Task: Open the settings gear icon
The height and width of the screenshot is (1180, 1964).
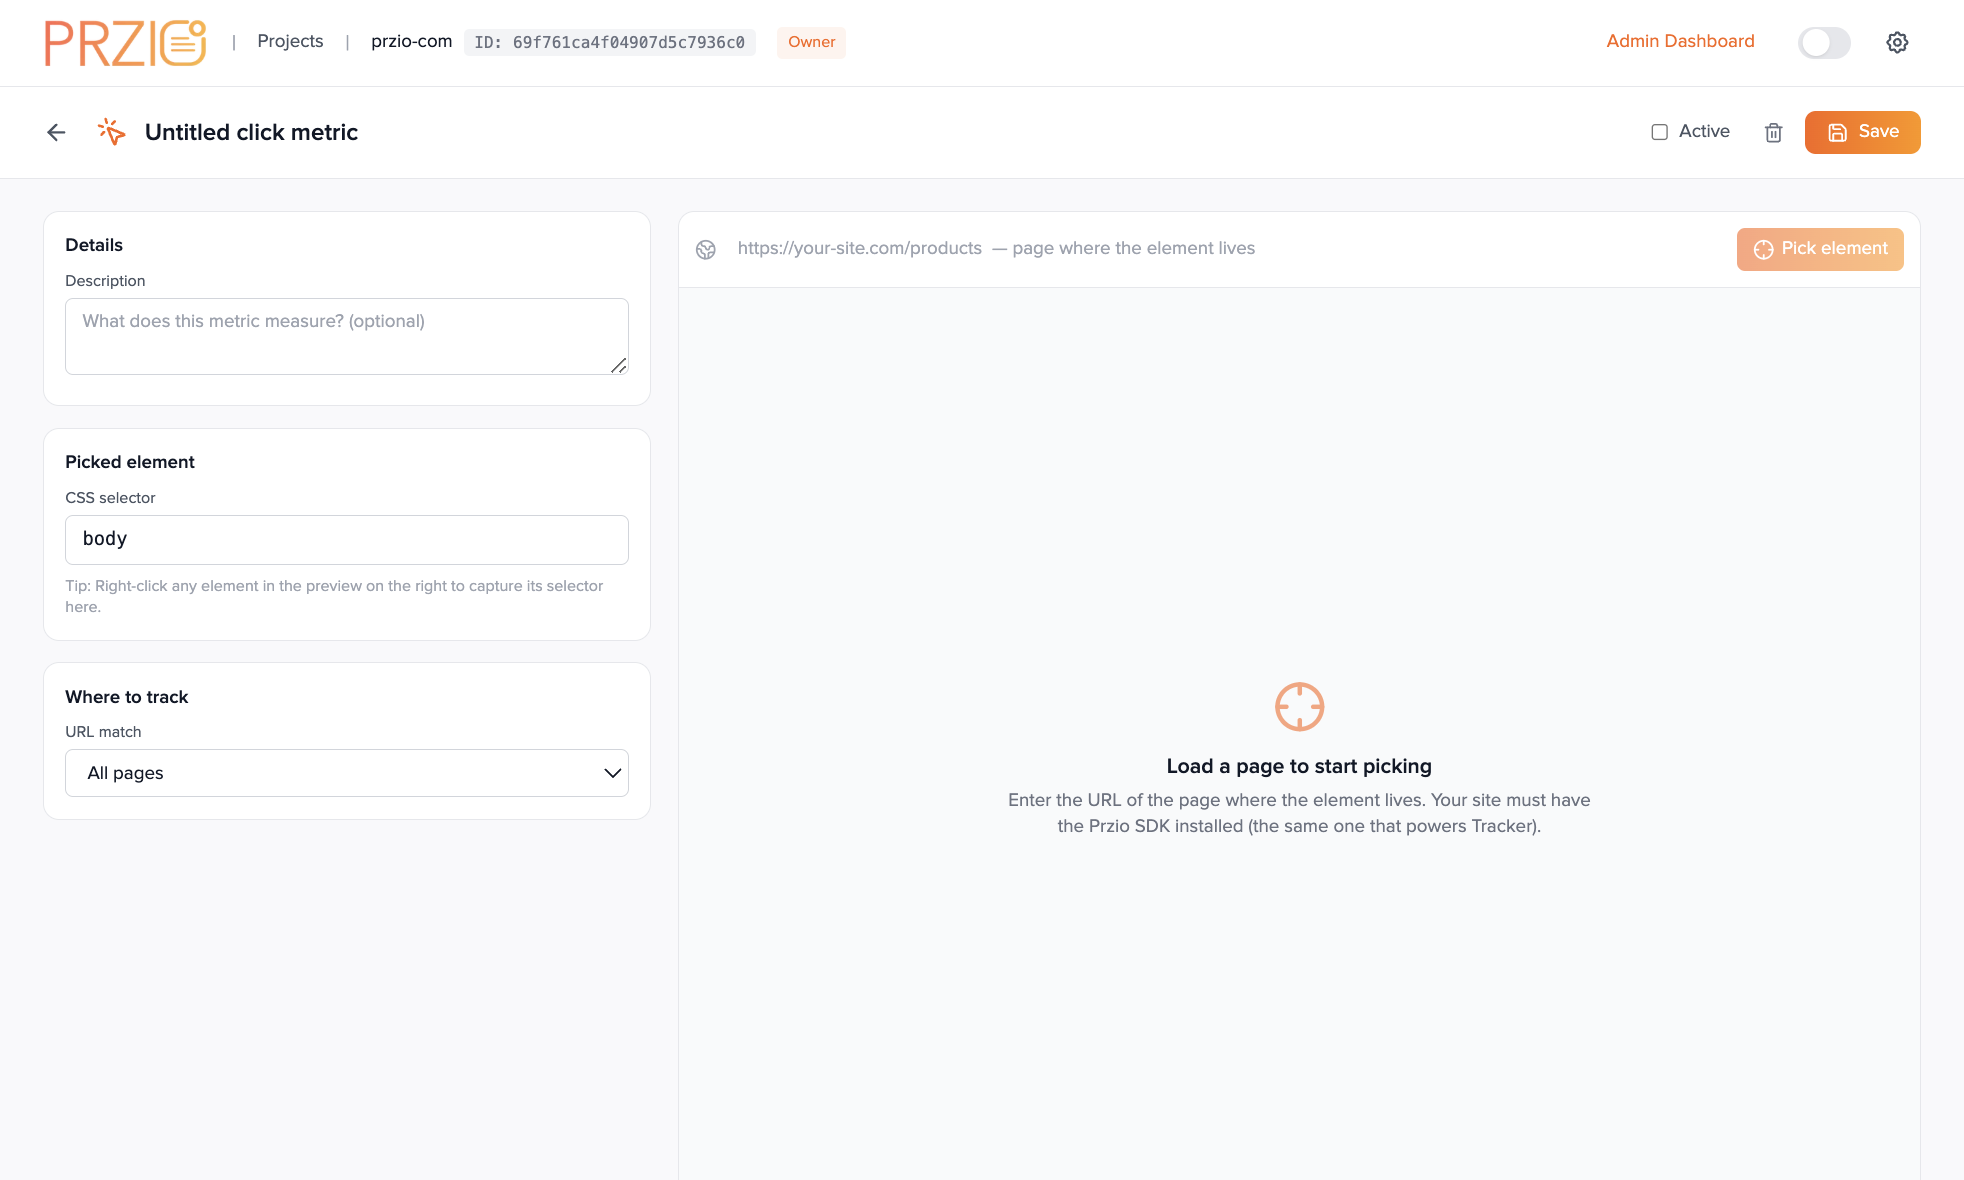Action: [x=1897, y=42]
